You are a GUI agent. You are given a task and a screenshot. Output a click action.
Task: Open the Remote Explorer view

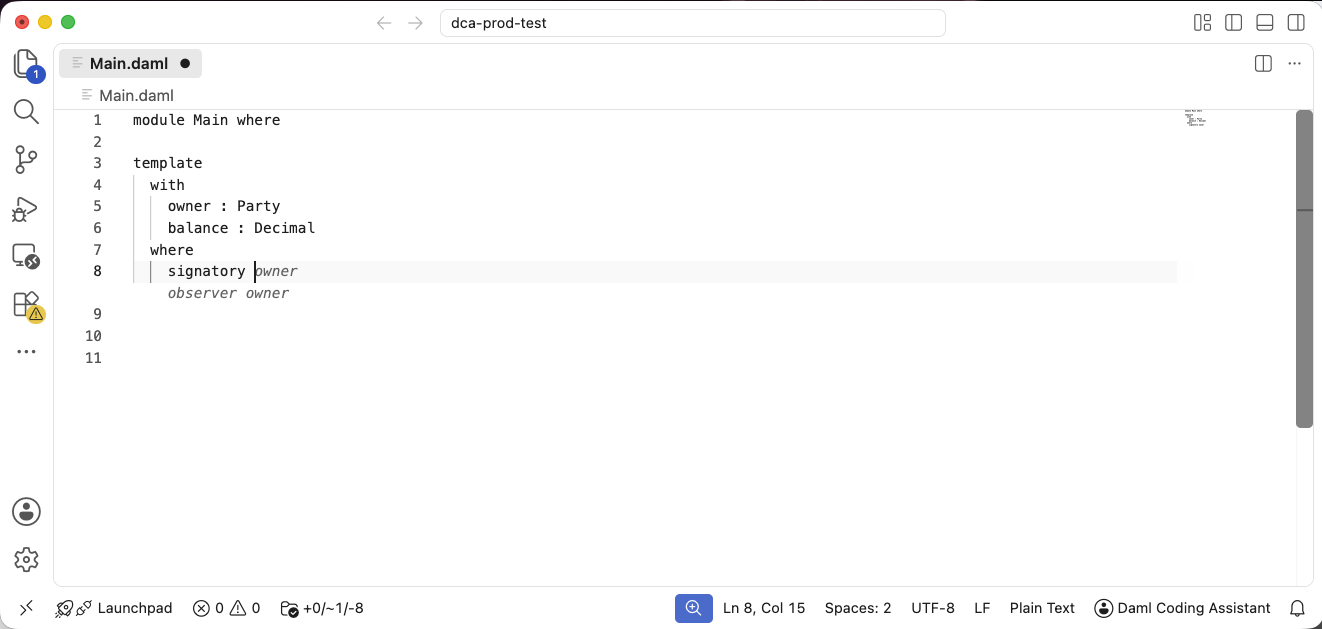pos(26,257)
